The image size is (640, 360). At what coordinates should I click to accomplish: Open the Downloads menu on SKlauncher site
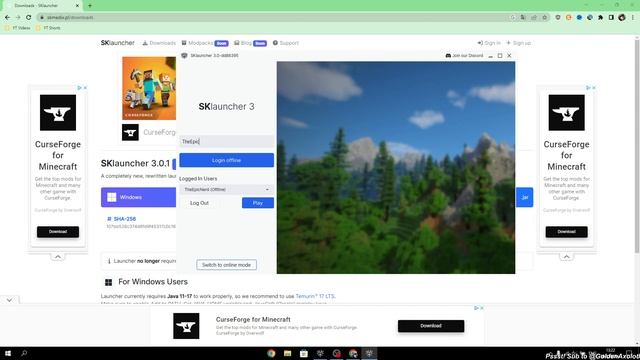159,43
